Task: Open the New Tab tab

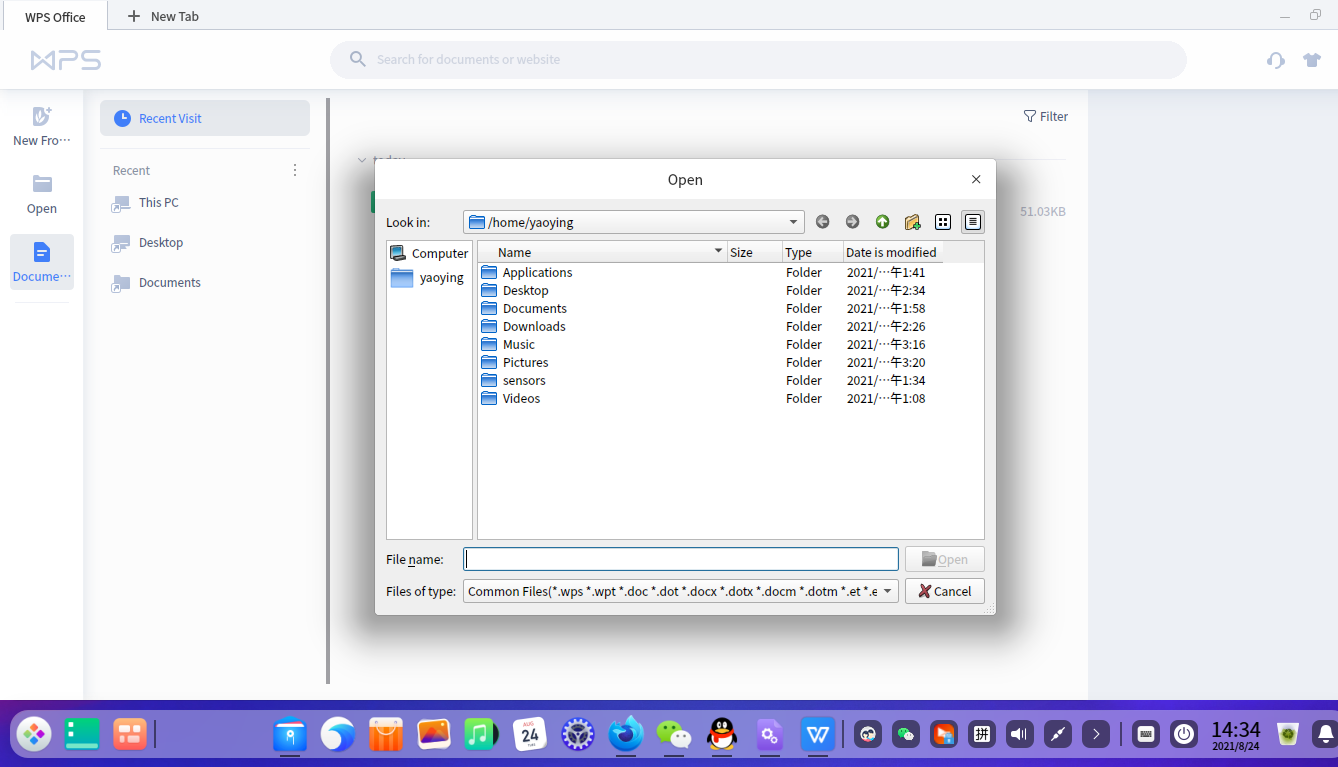Action: (163, 17)
